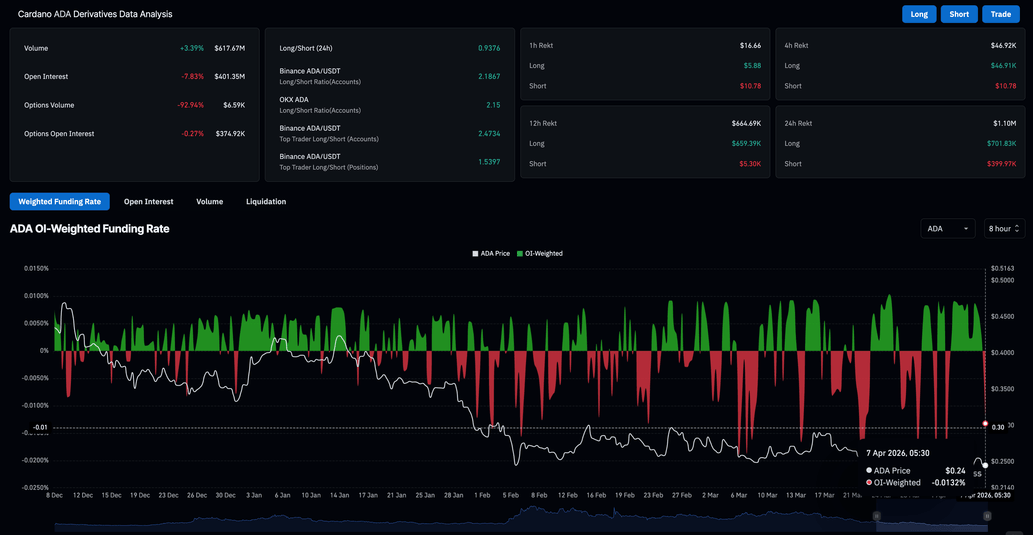Toggle the OI-Weighted legend series

[544, 254]
